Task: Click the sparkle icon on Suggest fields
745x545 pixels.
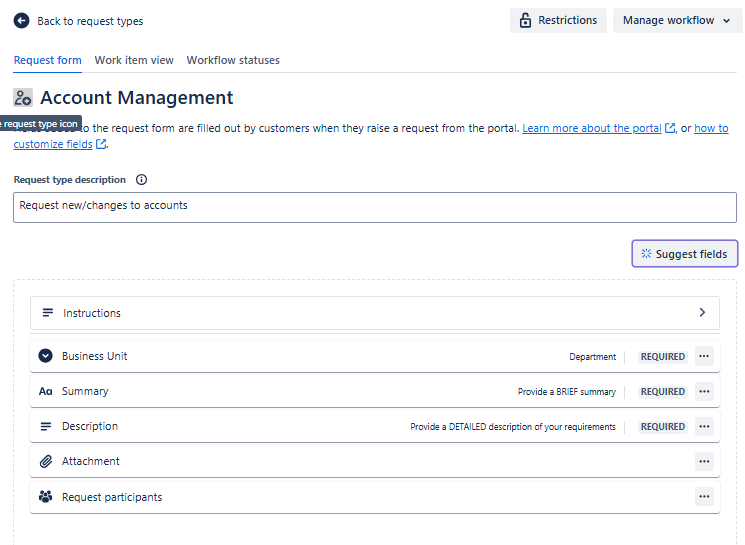Action: (x=646, y=254)
